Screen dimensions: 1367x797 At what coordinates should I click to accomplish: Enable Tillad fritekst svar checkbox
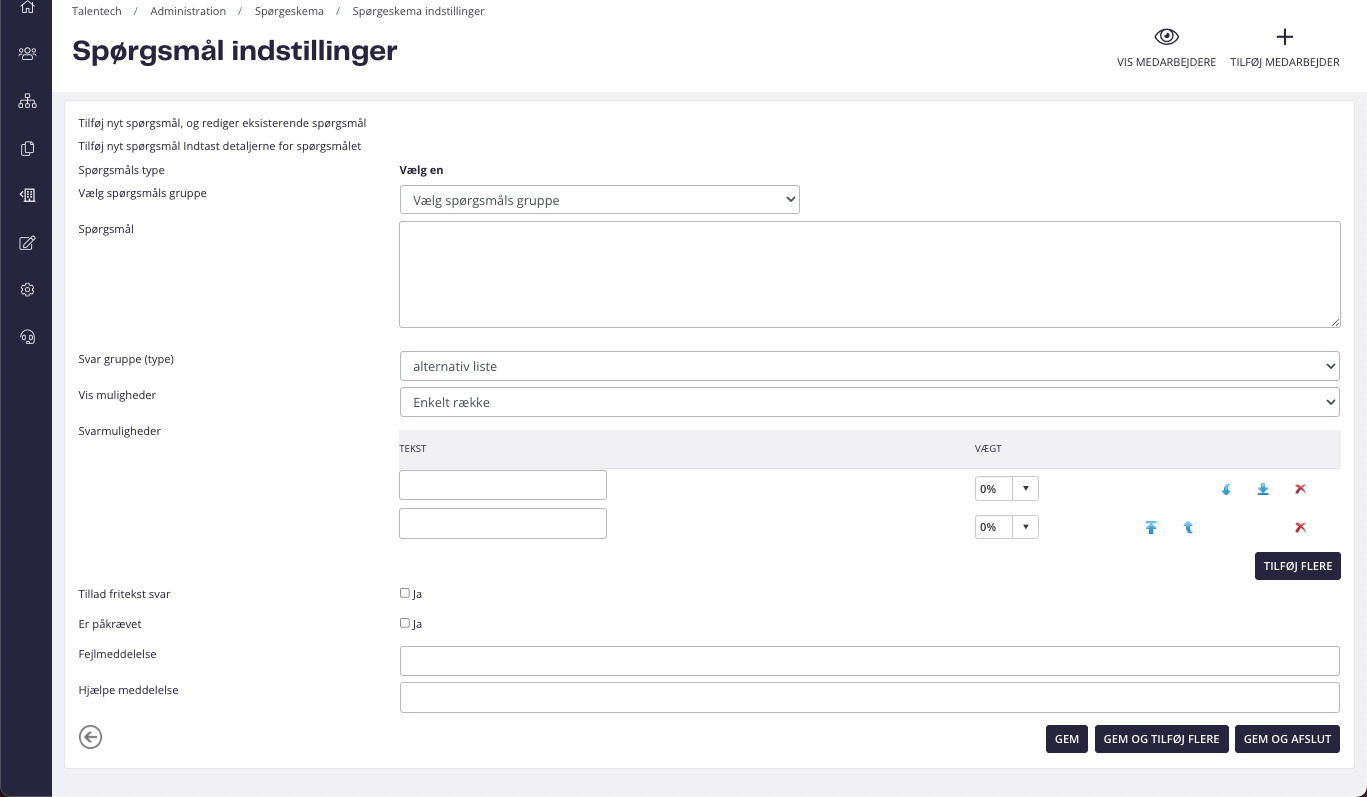tap(405, 593)
